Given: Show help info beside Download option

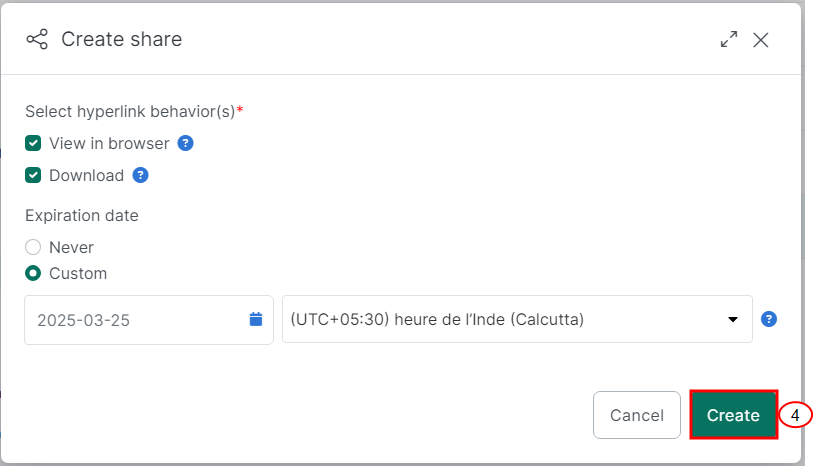Looking at the screenshot, I should pyautogui.click(x=140, y=175).
